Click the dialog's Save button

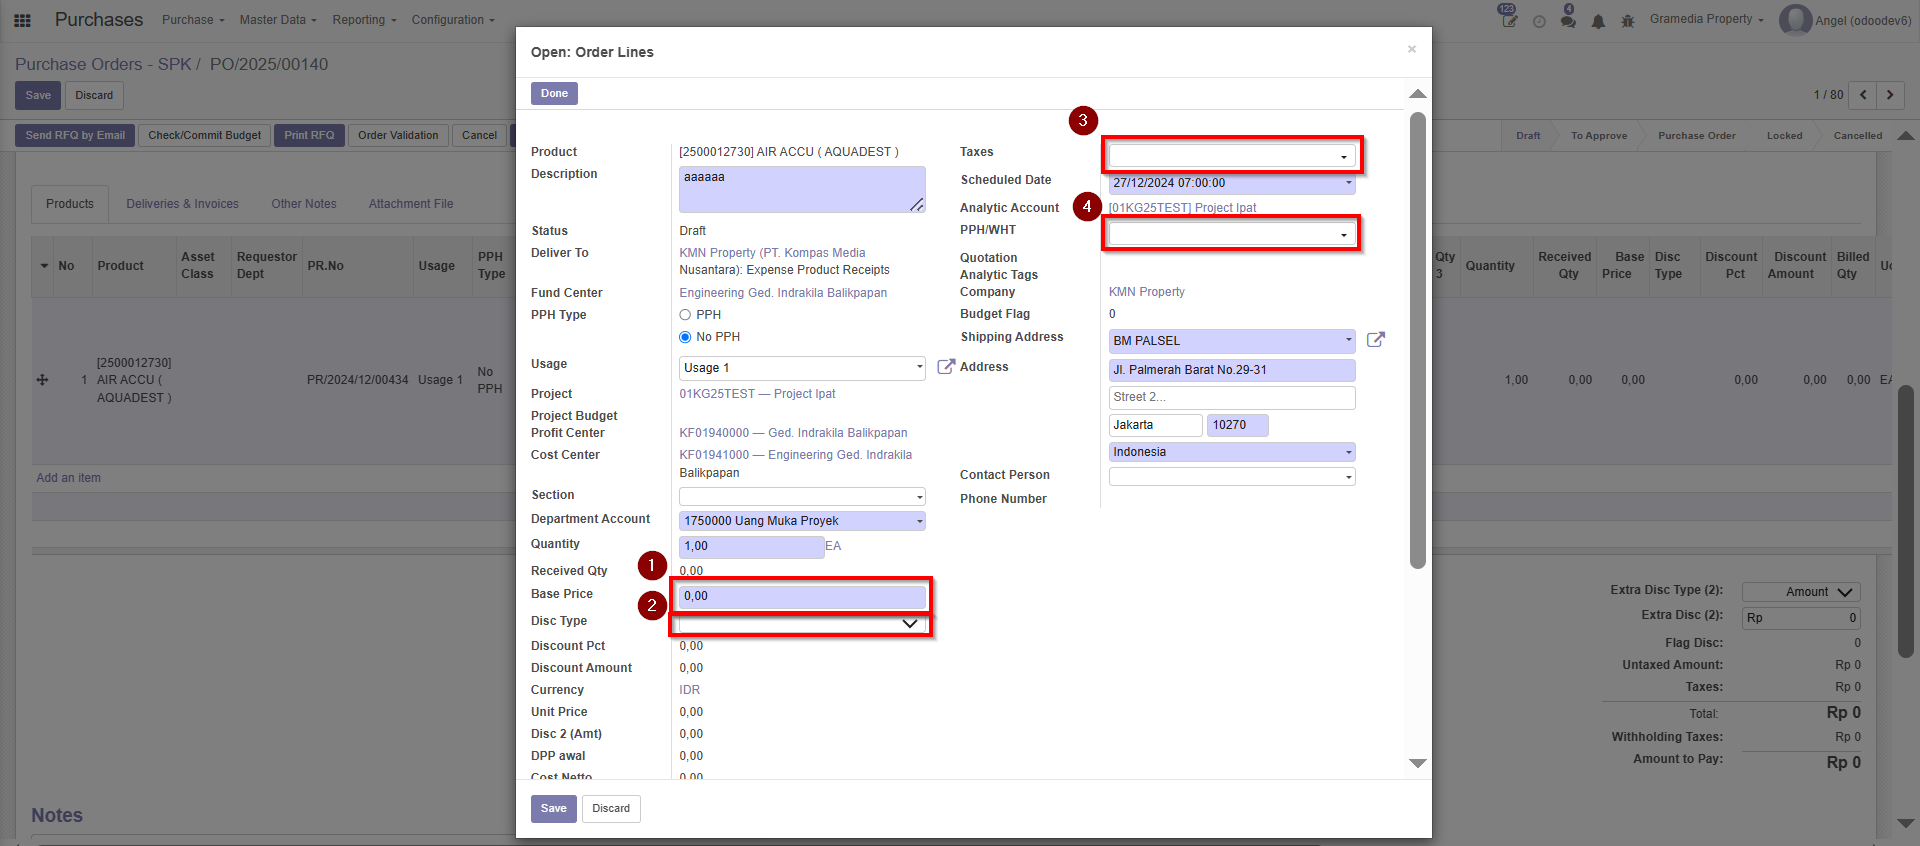[554, 808]
